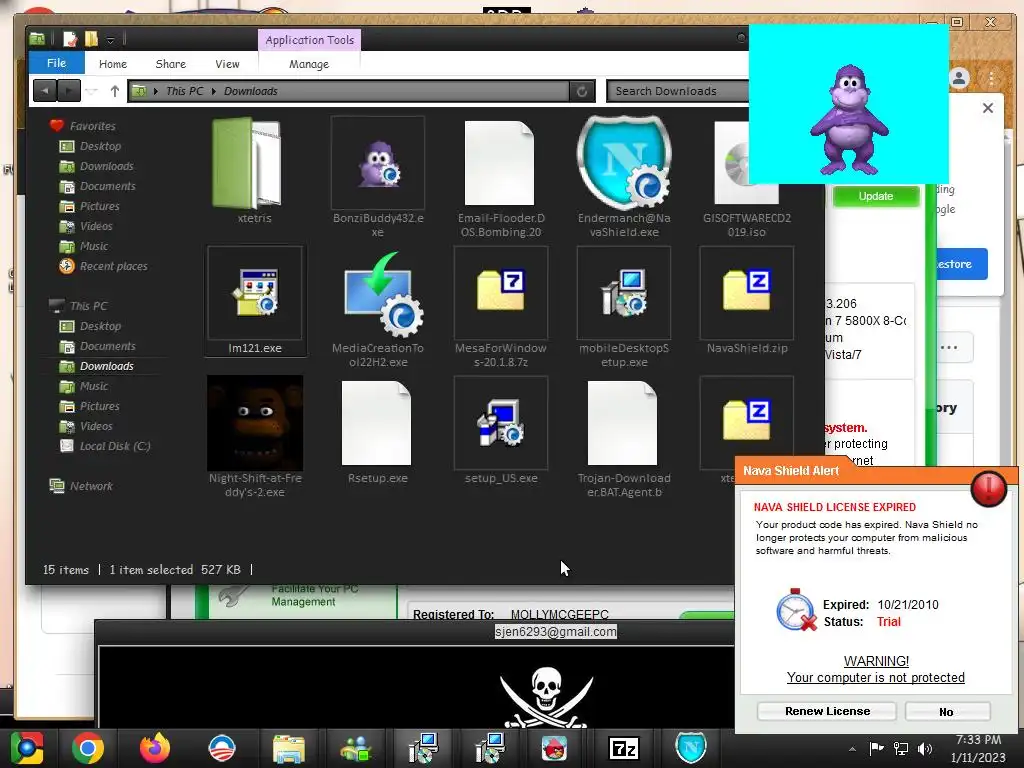Select MesaForWindows-20.1.8.7z archive
The height and width of the screenshot is (768, 1024).
(501, 307)
